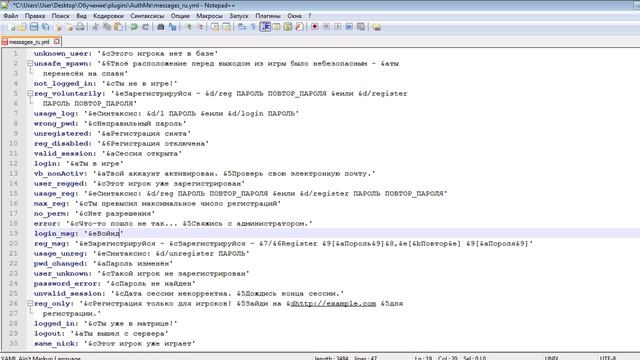Click the Close document toolbar icon

coord(58,27)
